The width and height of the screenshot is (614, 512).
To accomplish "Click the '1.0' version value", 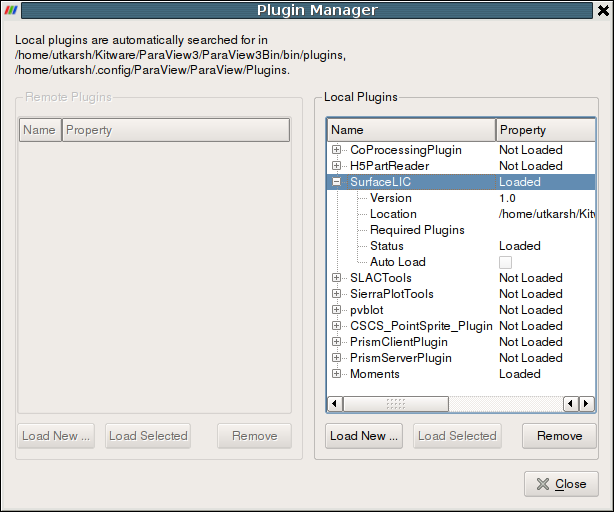I will pyautogui.click(x=507, y=198).
